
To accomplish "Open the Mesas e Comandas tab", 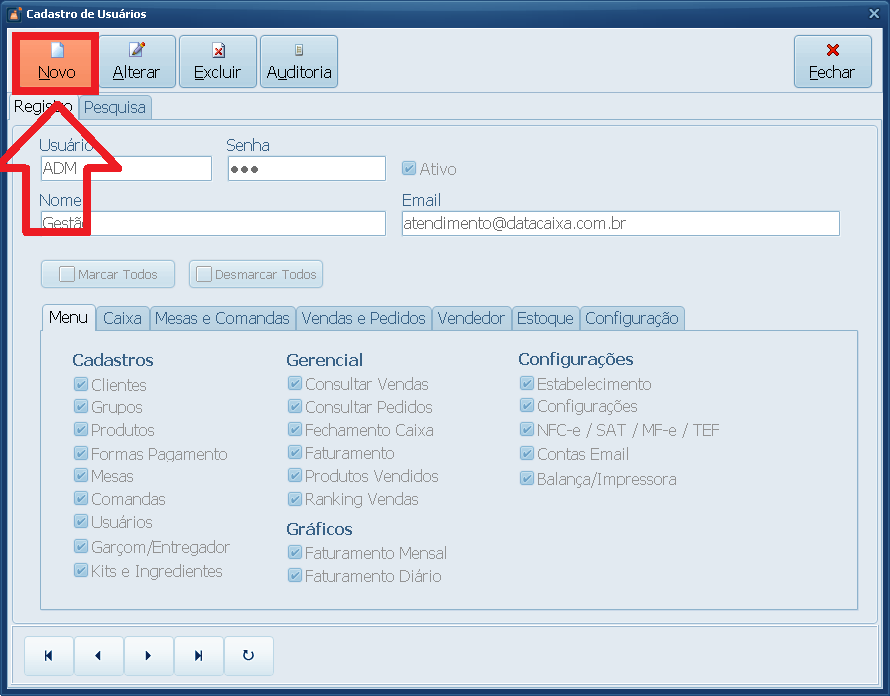I will coord(222,318).
